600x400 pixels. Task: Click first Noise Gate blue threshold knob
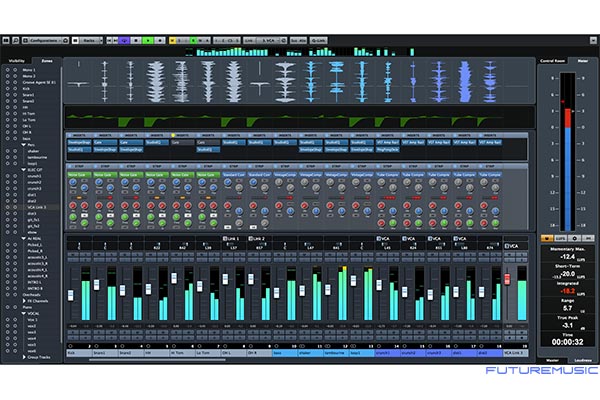pyautogui.click(x=73, y=183)
